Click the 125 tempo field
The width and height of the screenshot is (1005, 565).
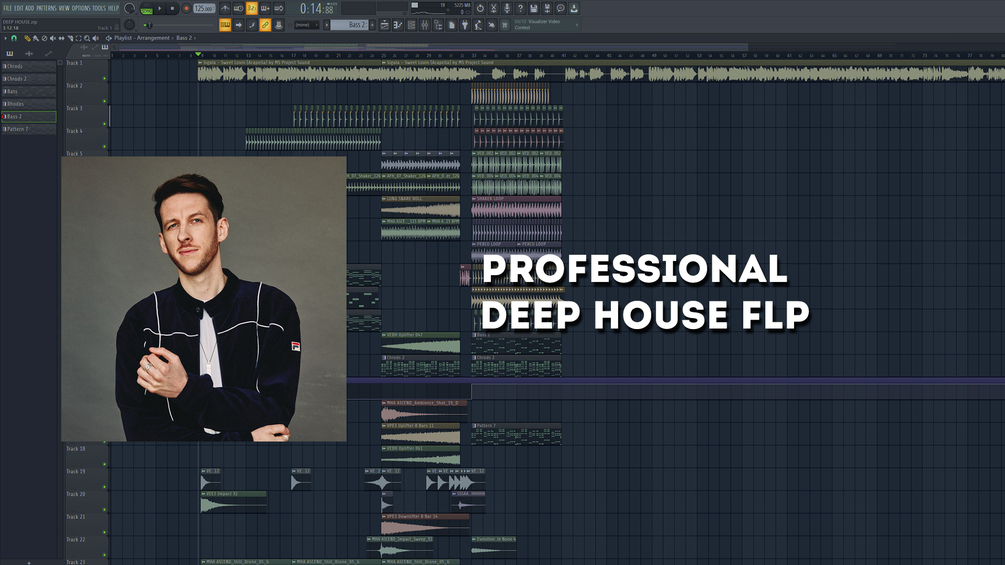pyautogui.click(x=204, y=8)
